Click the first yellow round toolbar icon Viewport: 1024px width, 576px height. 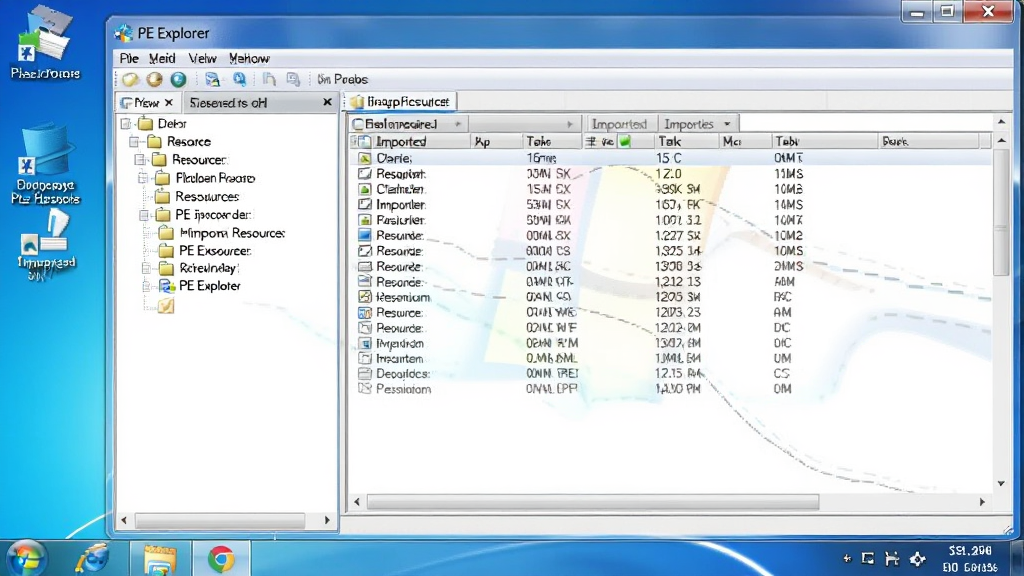131,80
